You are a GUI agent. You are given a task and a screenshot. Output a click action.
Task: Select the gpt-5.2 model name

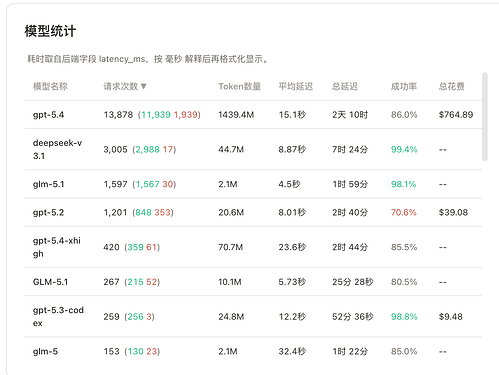tap(48, 212)
